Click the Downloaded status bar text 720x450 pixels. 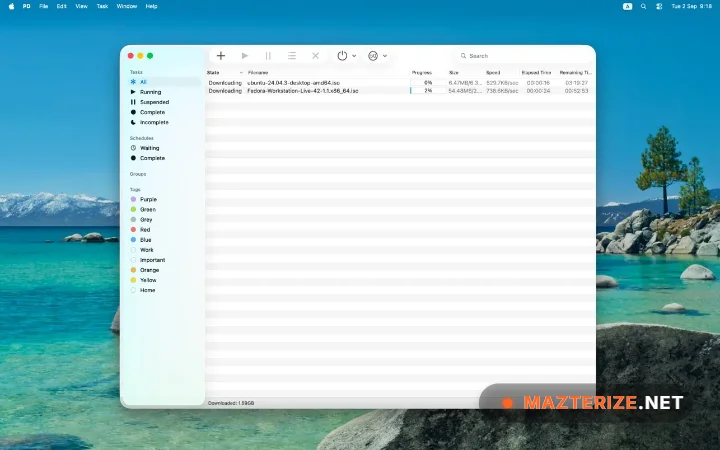[231, 403]
